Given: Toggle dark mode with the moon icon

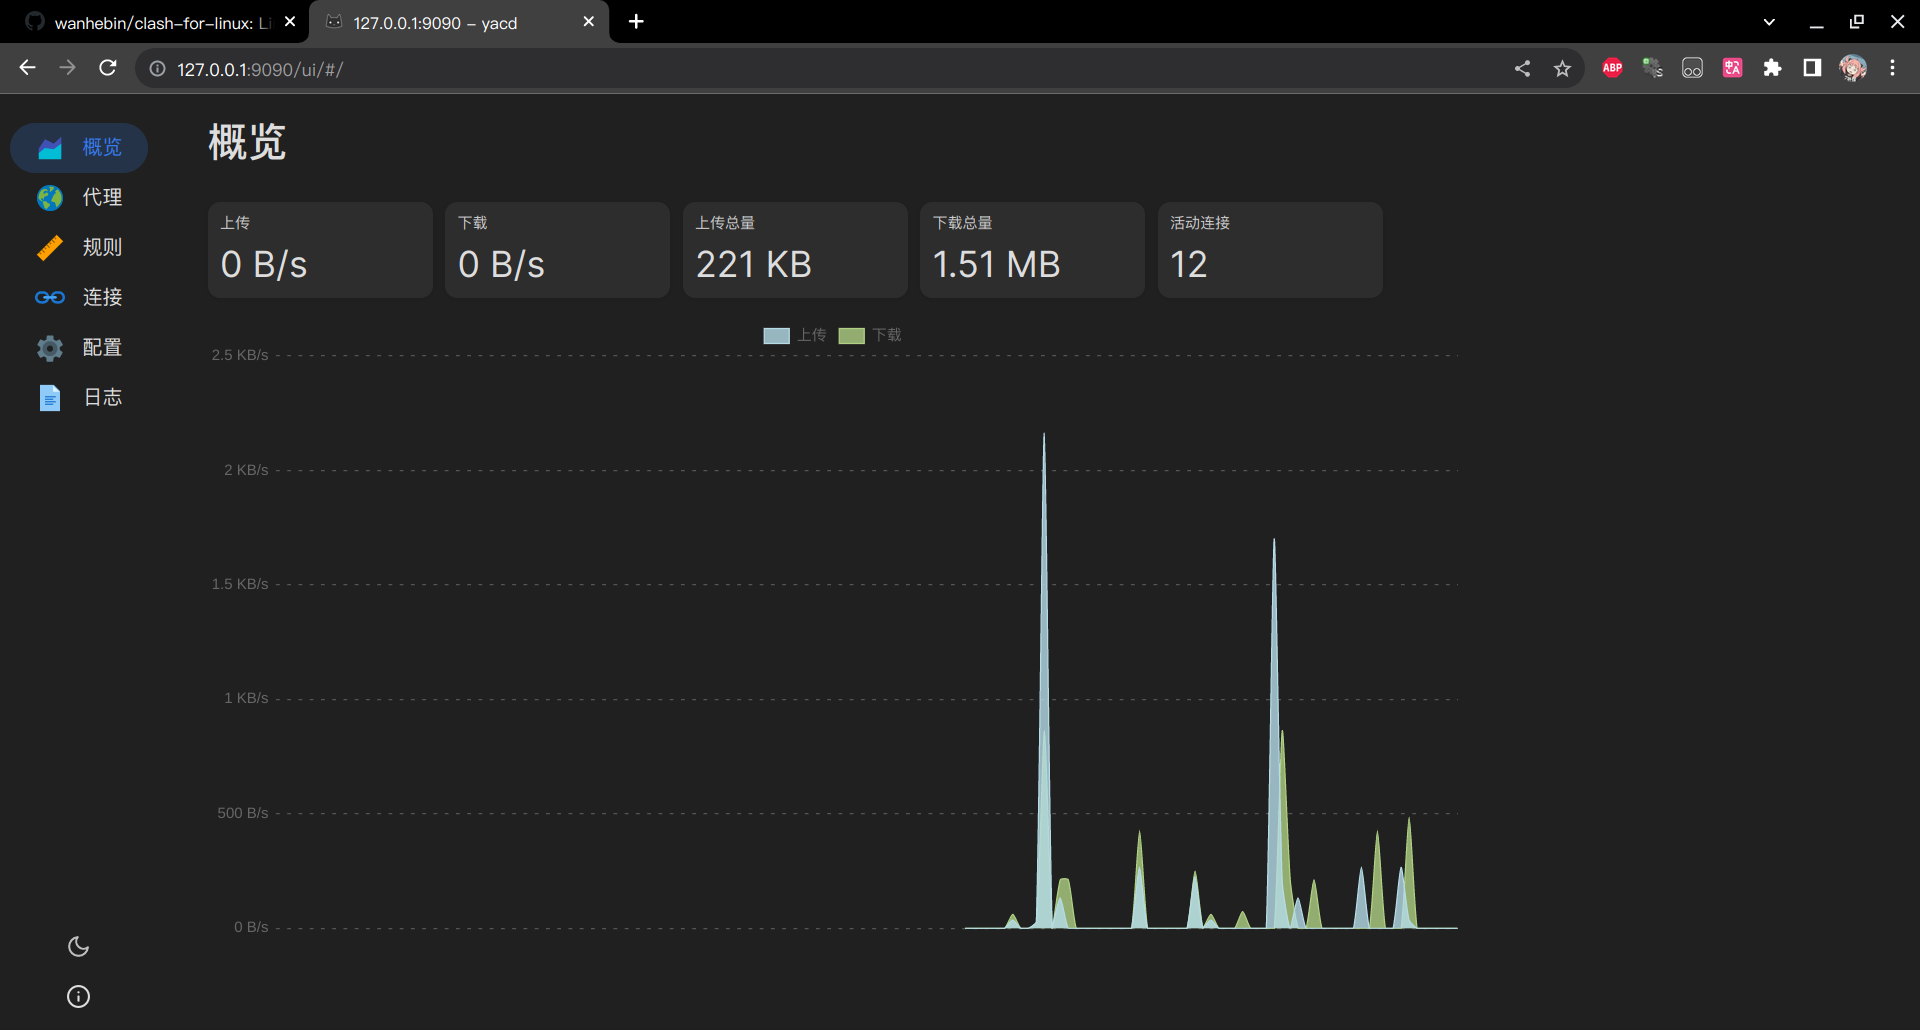Looking at the screenshot, I should tap(78, 946).
